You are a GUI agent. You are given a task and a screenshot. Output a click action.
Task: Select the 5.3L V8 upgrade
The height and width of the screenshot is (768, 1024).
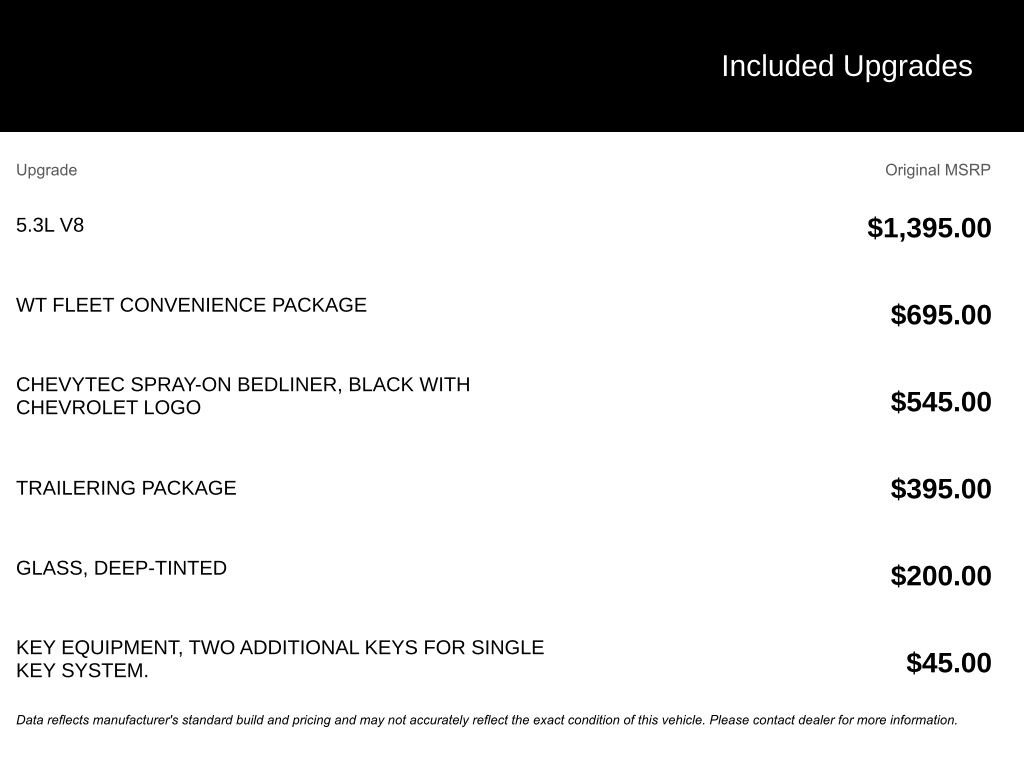point(50,225)
